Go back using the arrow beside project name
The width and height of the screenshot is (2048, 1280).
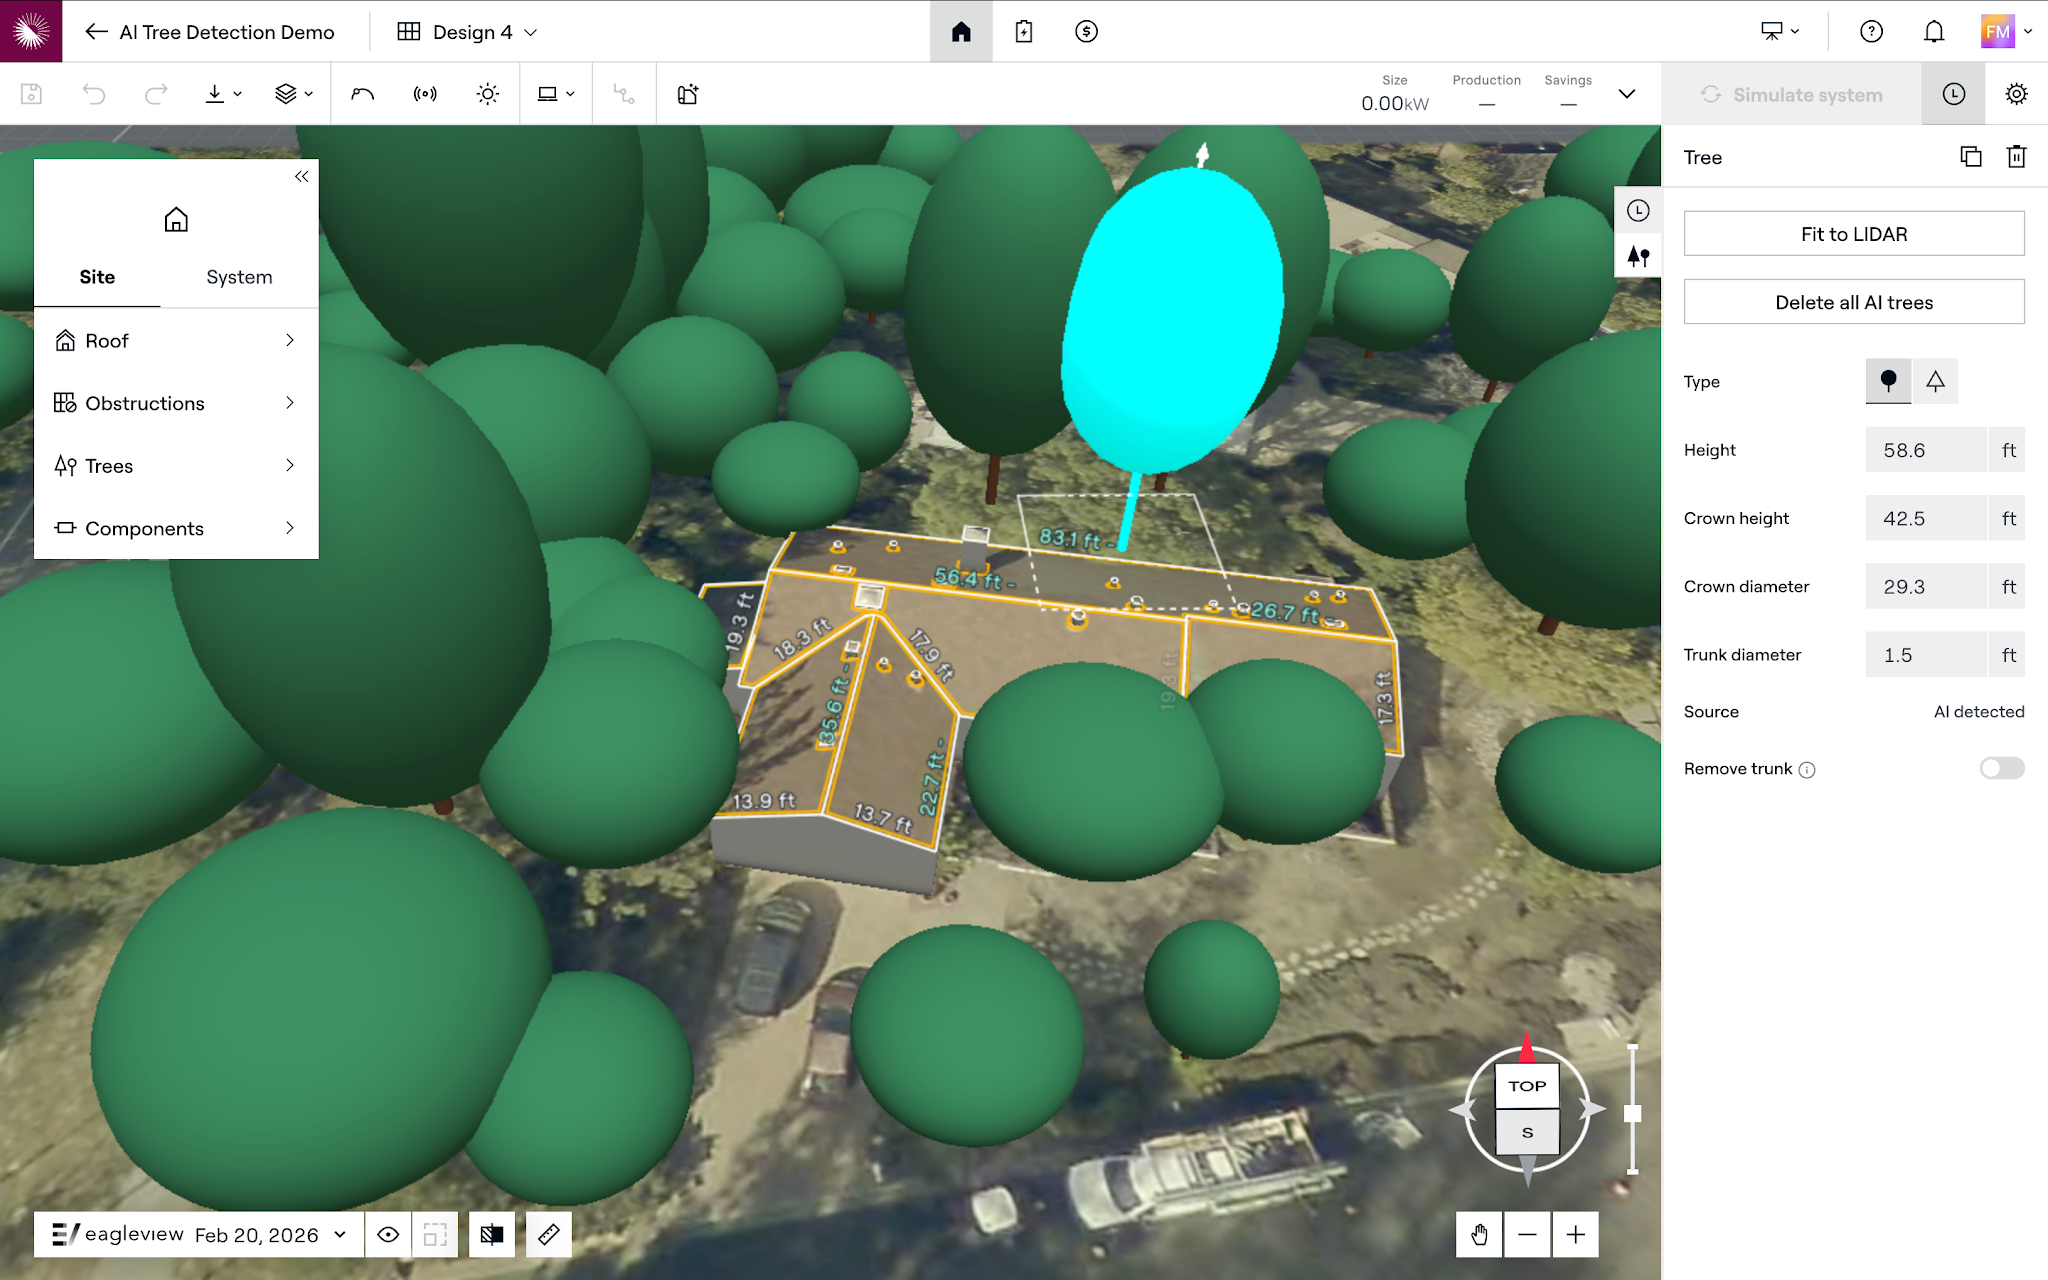point(96,32)
